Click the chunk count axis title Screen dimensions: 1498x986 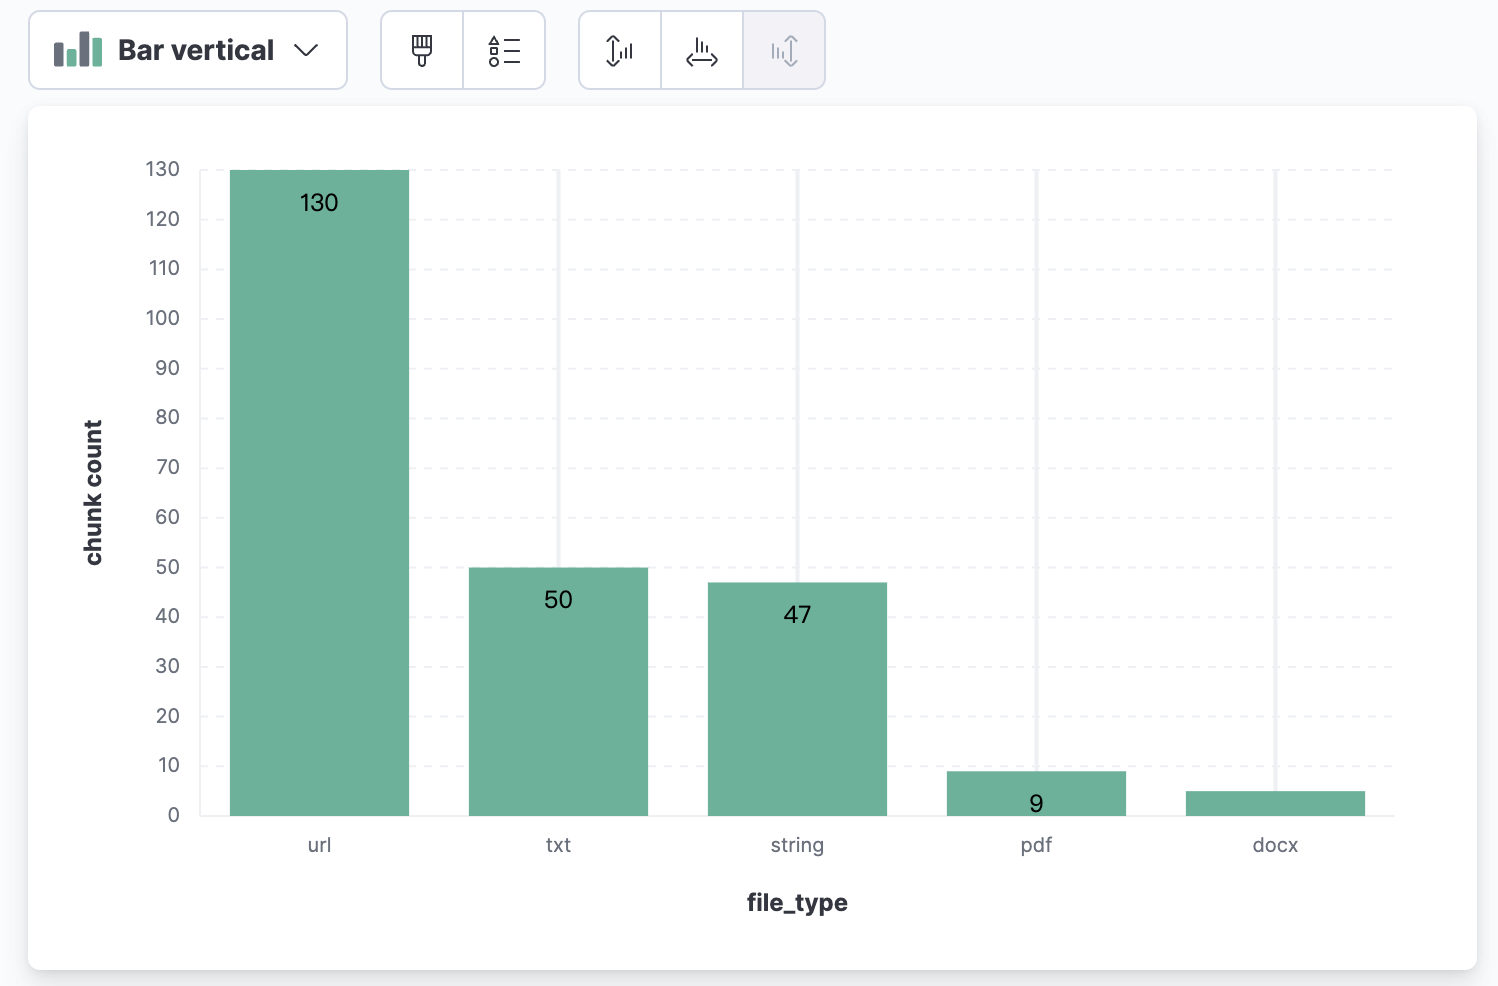(x=93, y=493)
